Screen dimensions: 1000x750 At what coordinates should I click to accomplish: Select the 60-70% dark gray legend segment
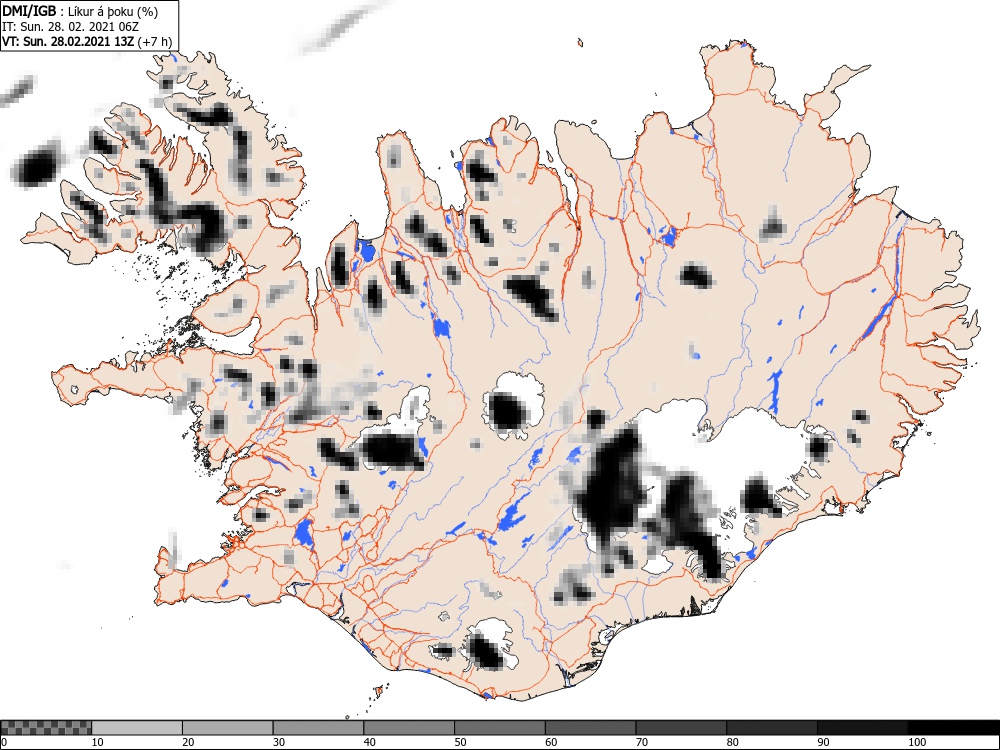[591, 728]
